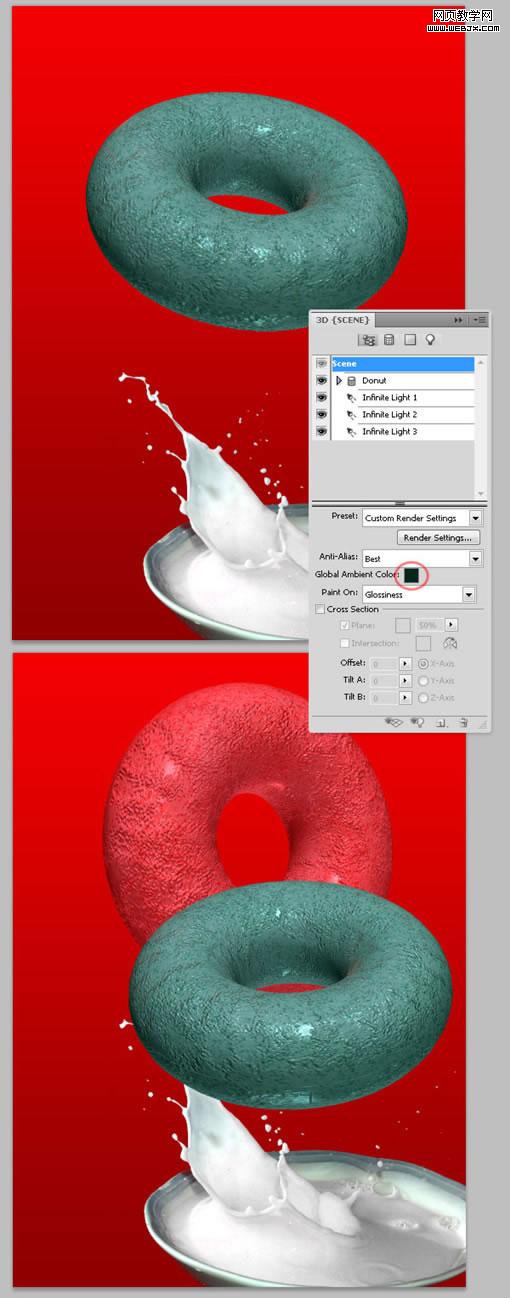Viewport: 510px width, 1298px height.
Task: Select the filter by lights bulb icon
Action: pos(430,340)
